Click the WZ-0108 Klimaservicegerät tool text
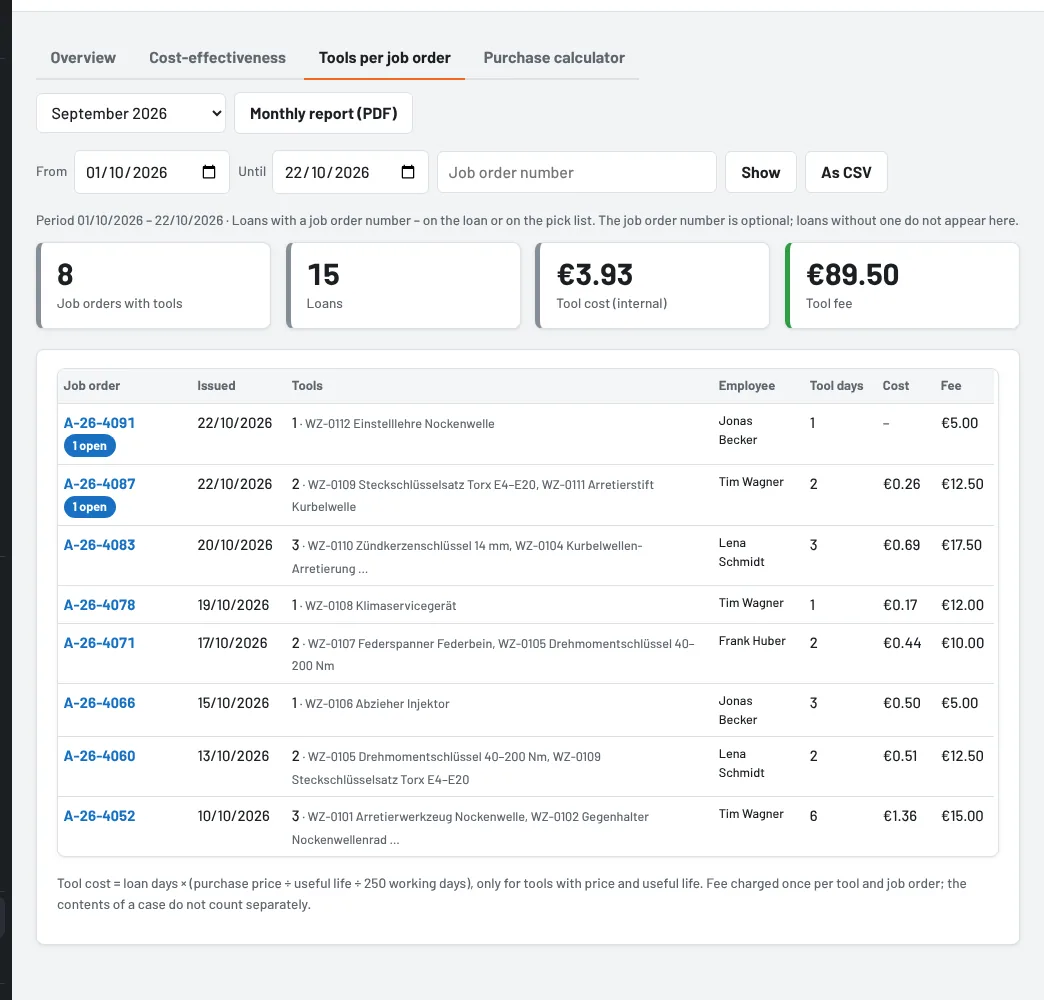The height and width of the screenshot is (1000, 1044). click(380, 606)
